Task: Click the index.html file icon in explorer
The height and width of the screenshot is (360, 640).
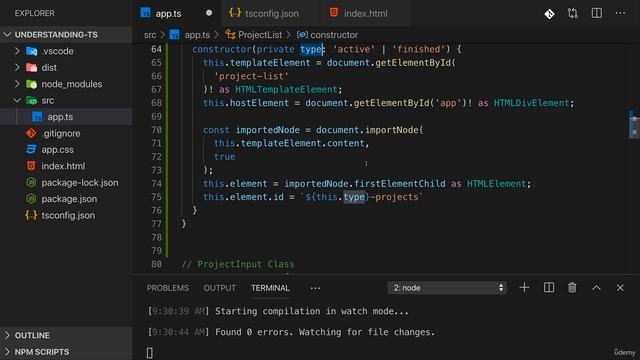Action: tap(31, 166)
